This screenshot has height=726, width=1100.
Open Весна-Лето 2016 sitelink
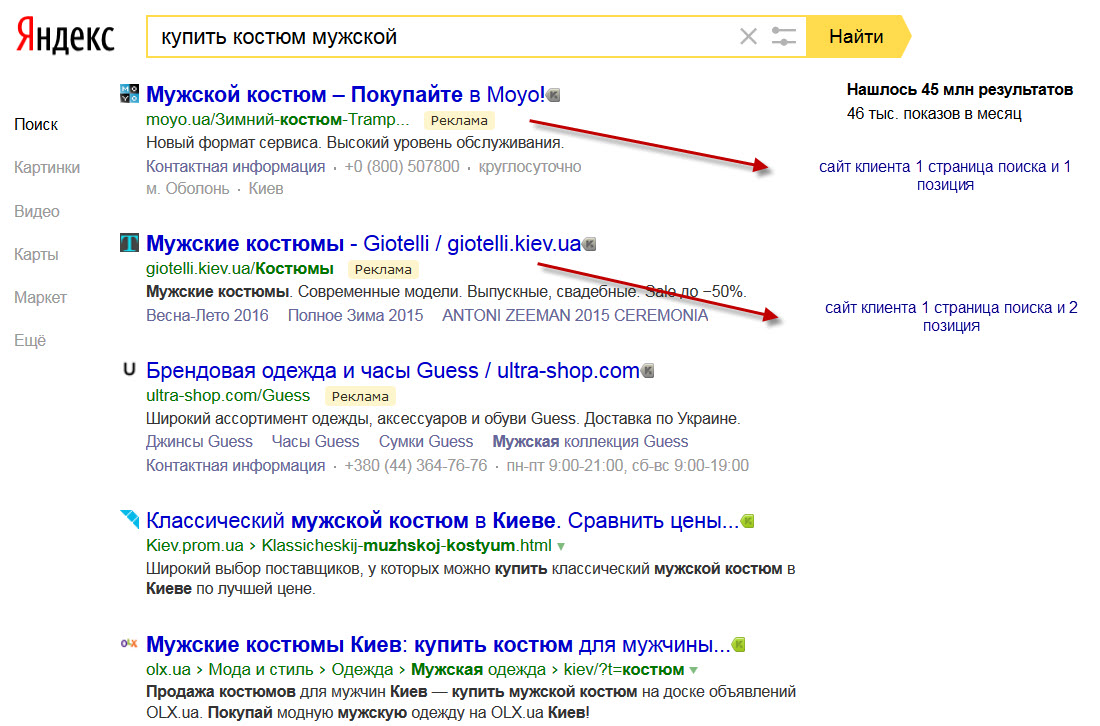207,316
